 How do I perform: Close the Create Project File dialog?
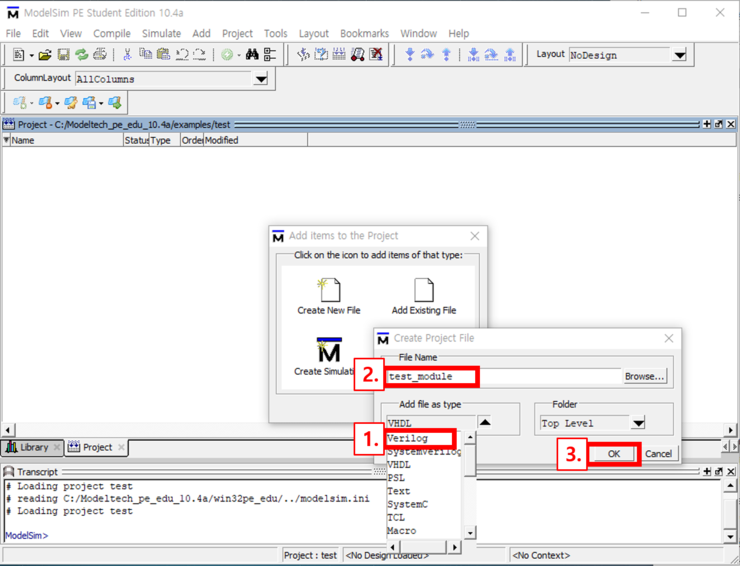[669, 338]
